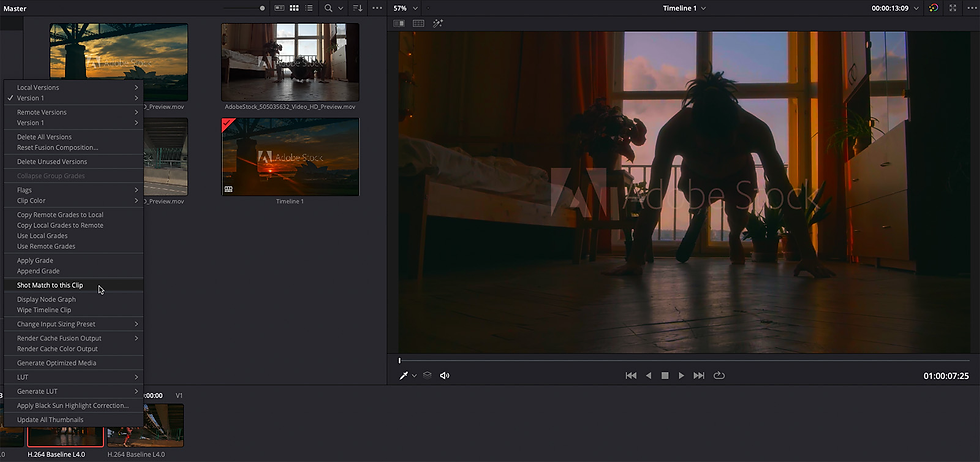Toggle loop playback button
Screen dimensions: 980x462
point(719,375)
